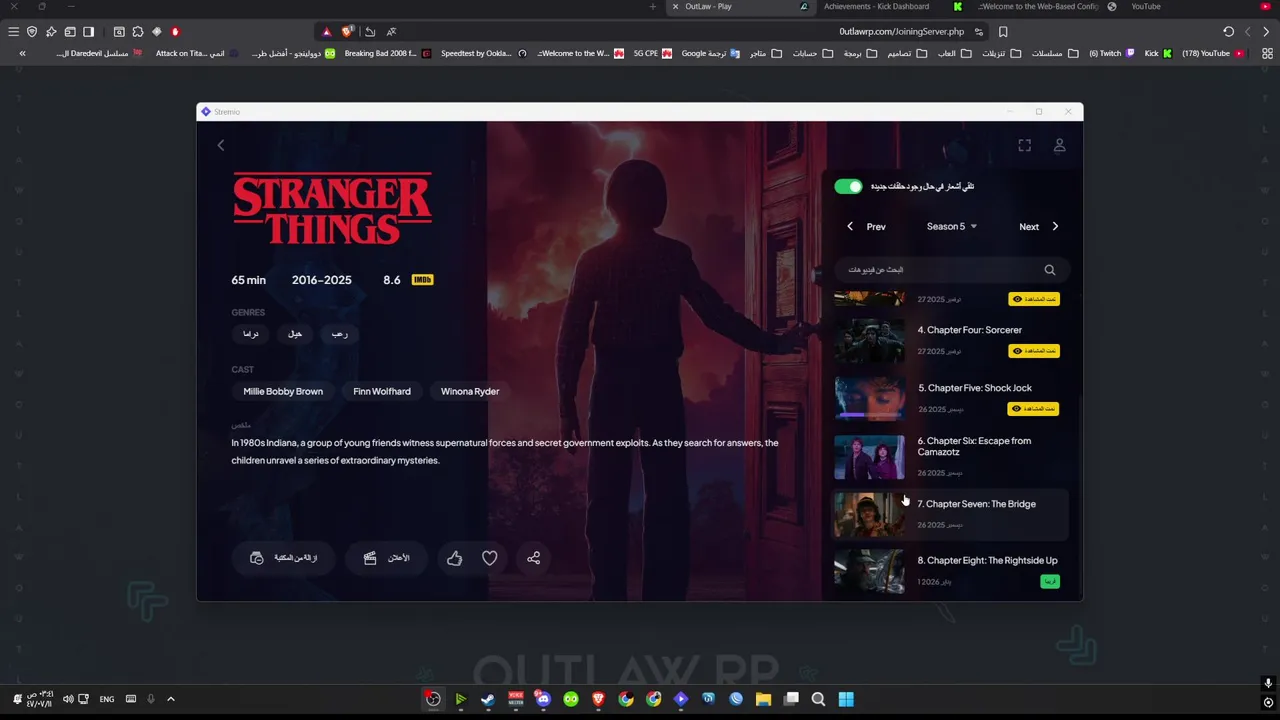Open Stremio from the taskbar
Viewport: 1280px width, 720px height.
[x=681, y=699]
